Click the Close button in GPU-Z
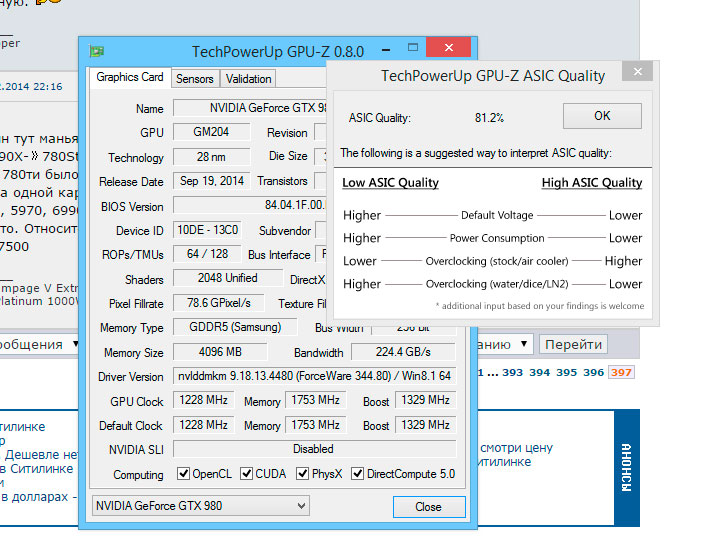Viewport: 717px width, 547px height. [429, 507]
